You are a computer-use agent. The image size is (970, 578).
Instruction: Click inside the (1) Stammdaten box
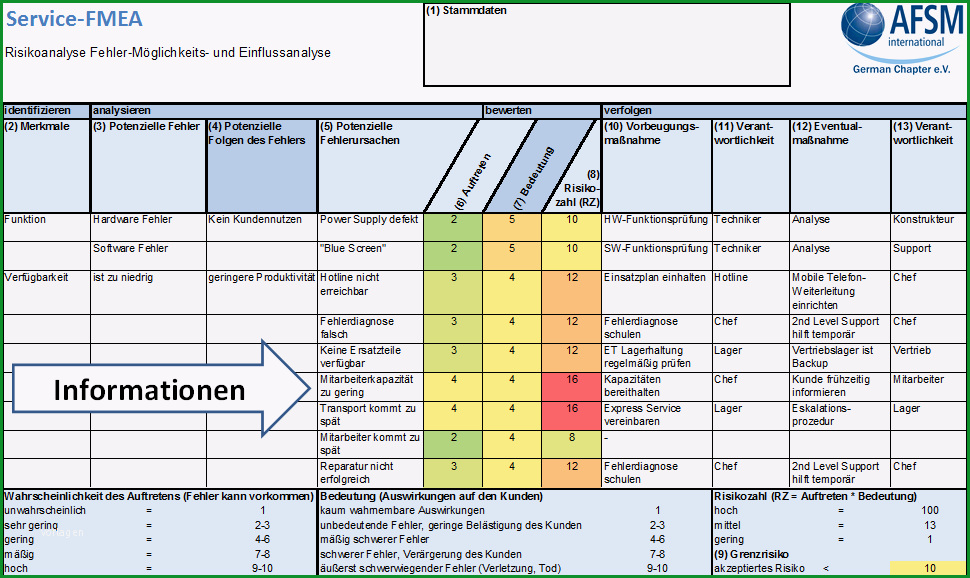point(606,45)
